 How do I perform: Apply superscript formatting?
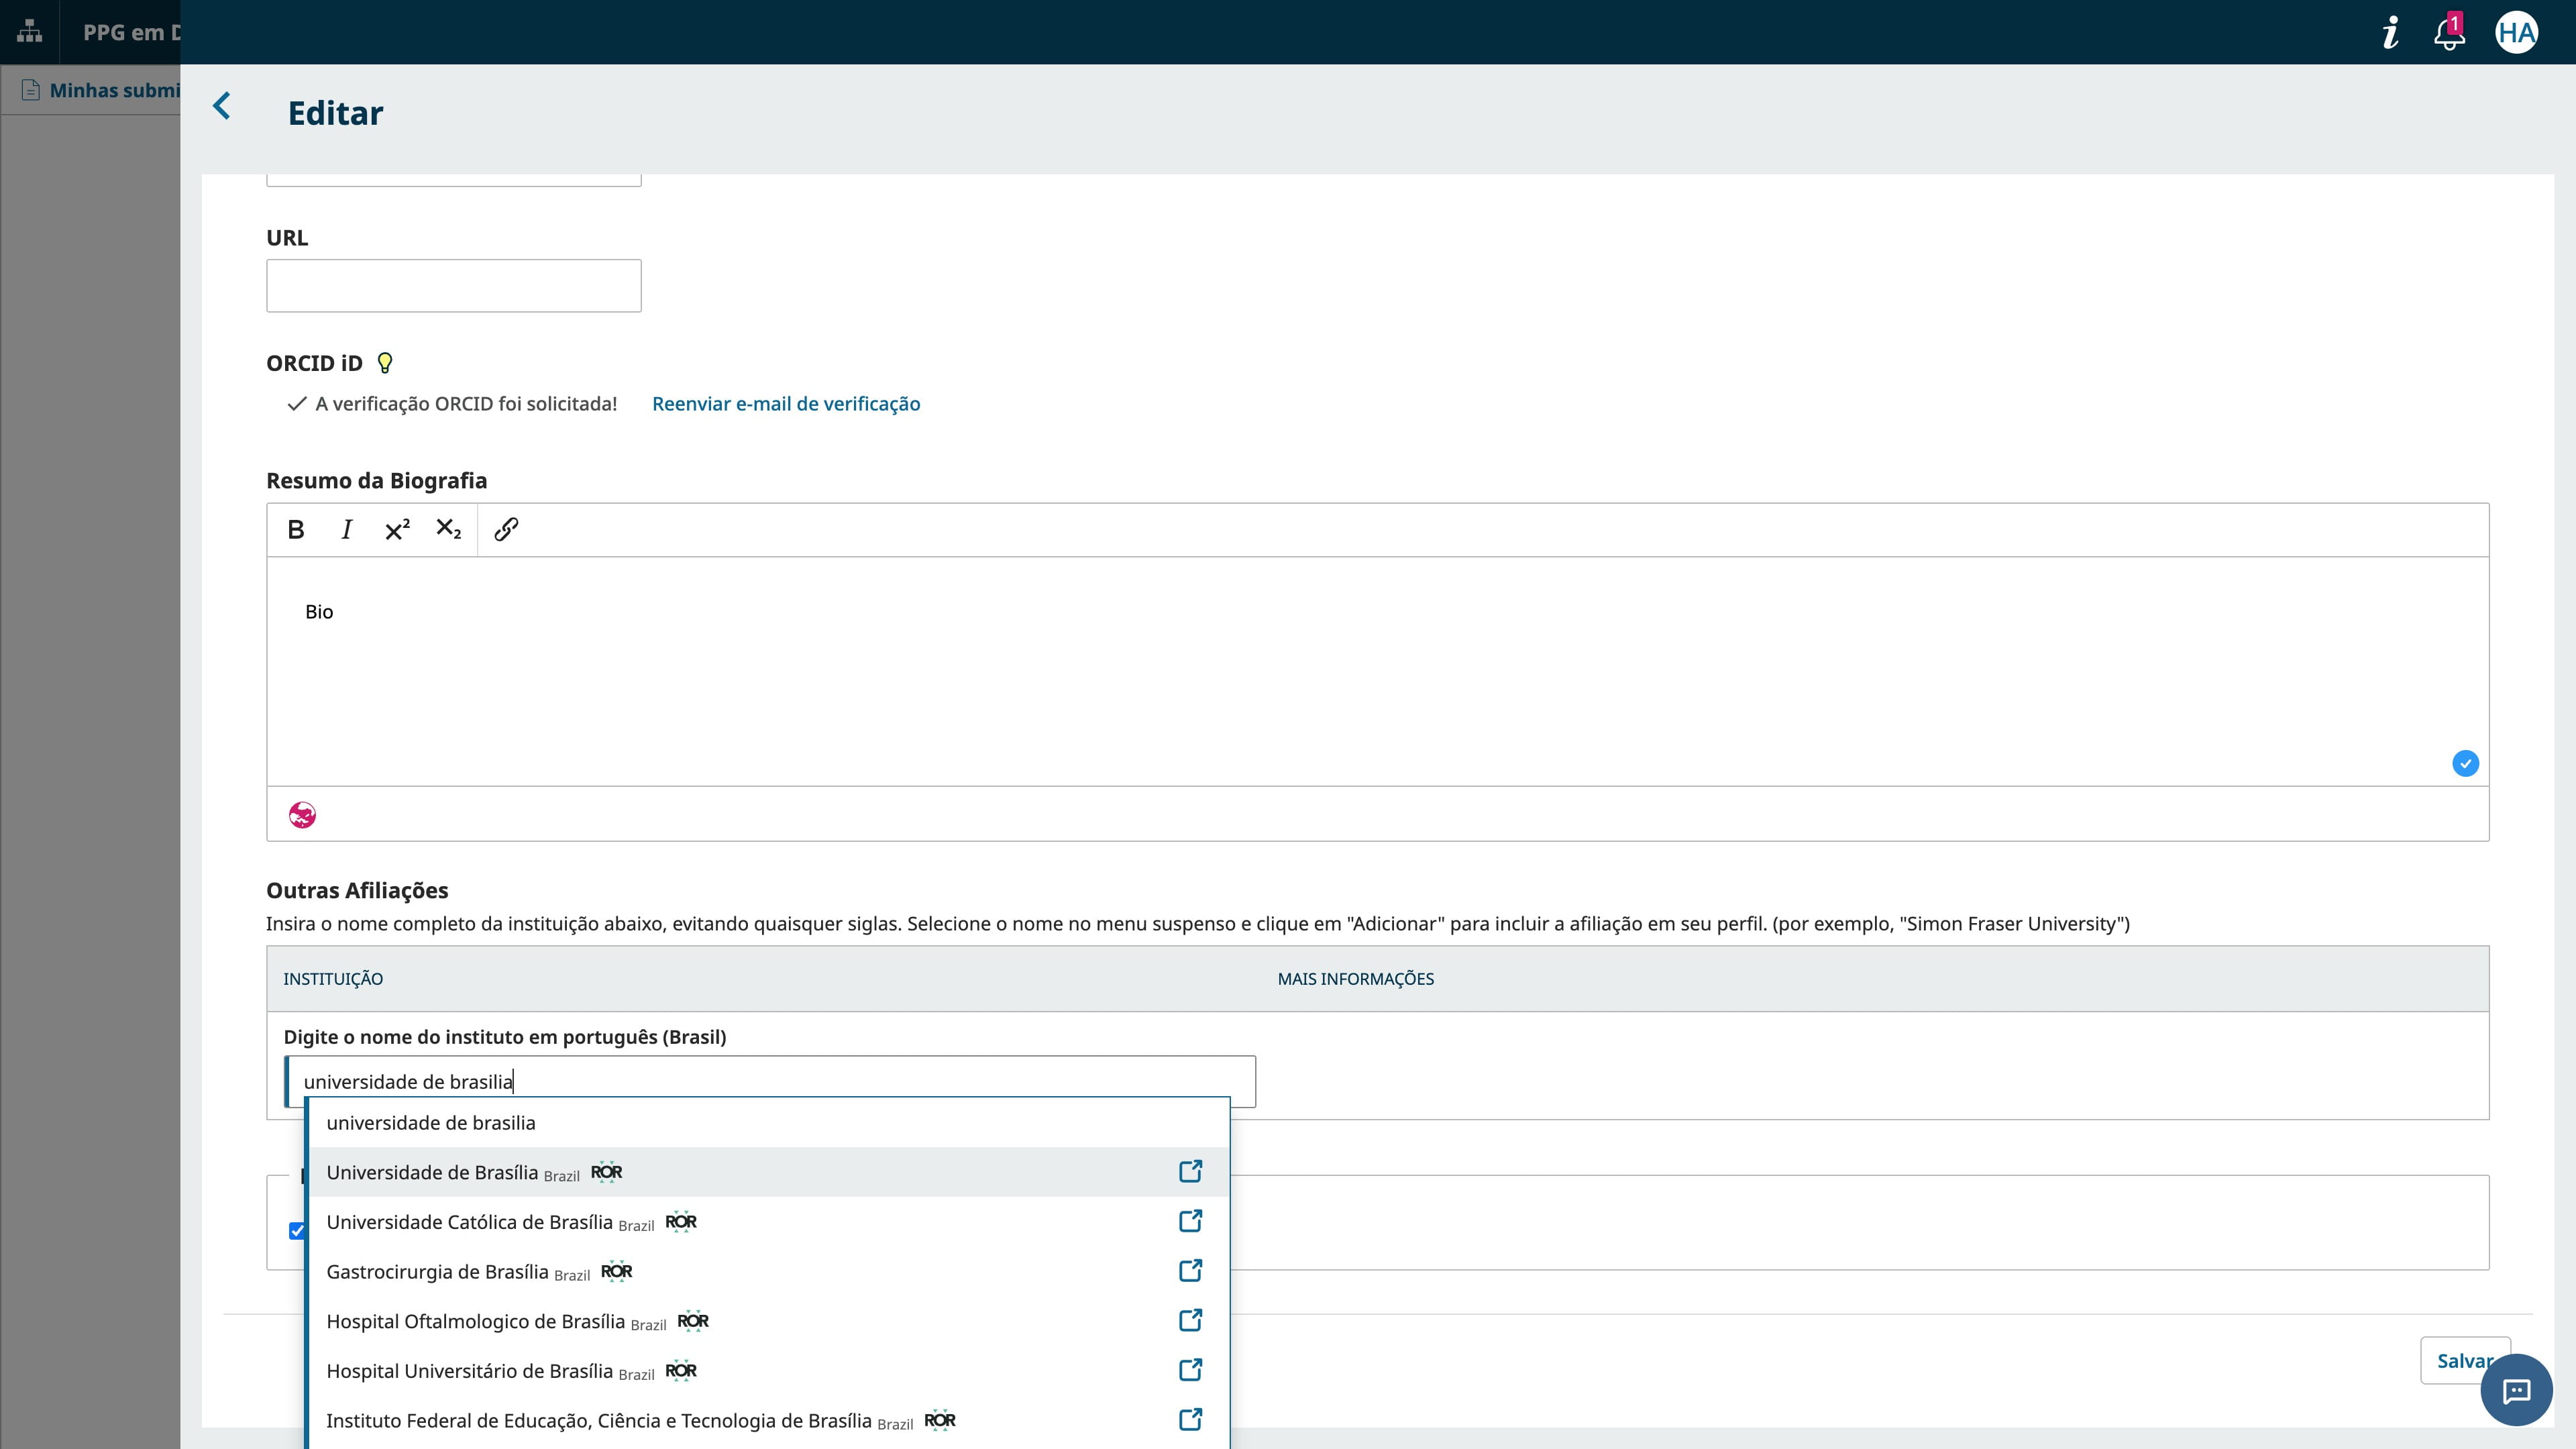(397, 530)
